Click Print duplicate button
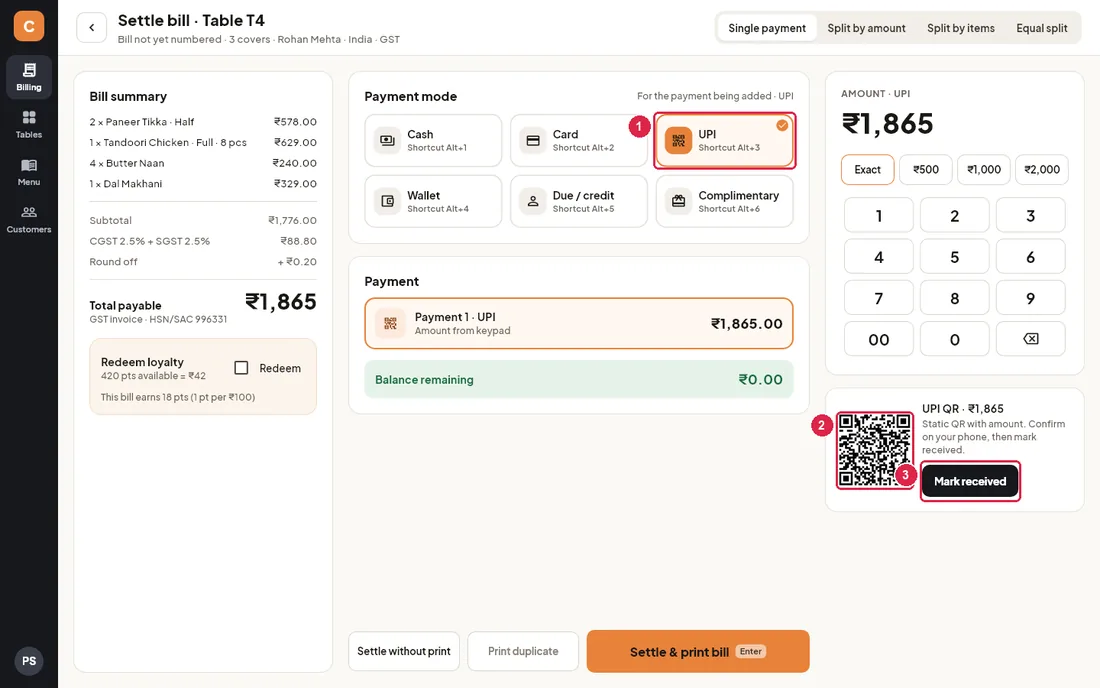1100x688 pixels. (x=523, y=651)
